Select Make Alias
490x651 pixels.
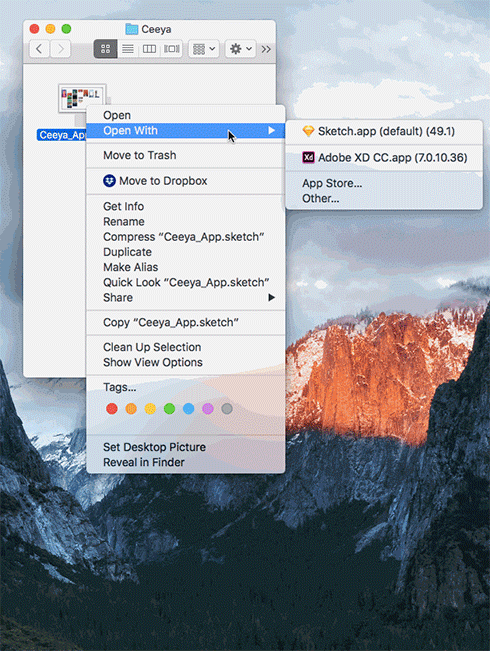185,267
